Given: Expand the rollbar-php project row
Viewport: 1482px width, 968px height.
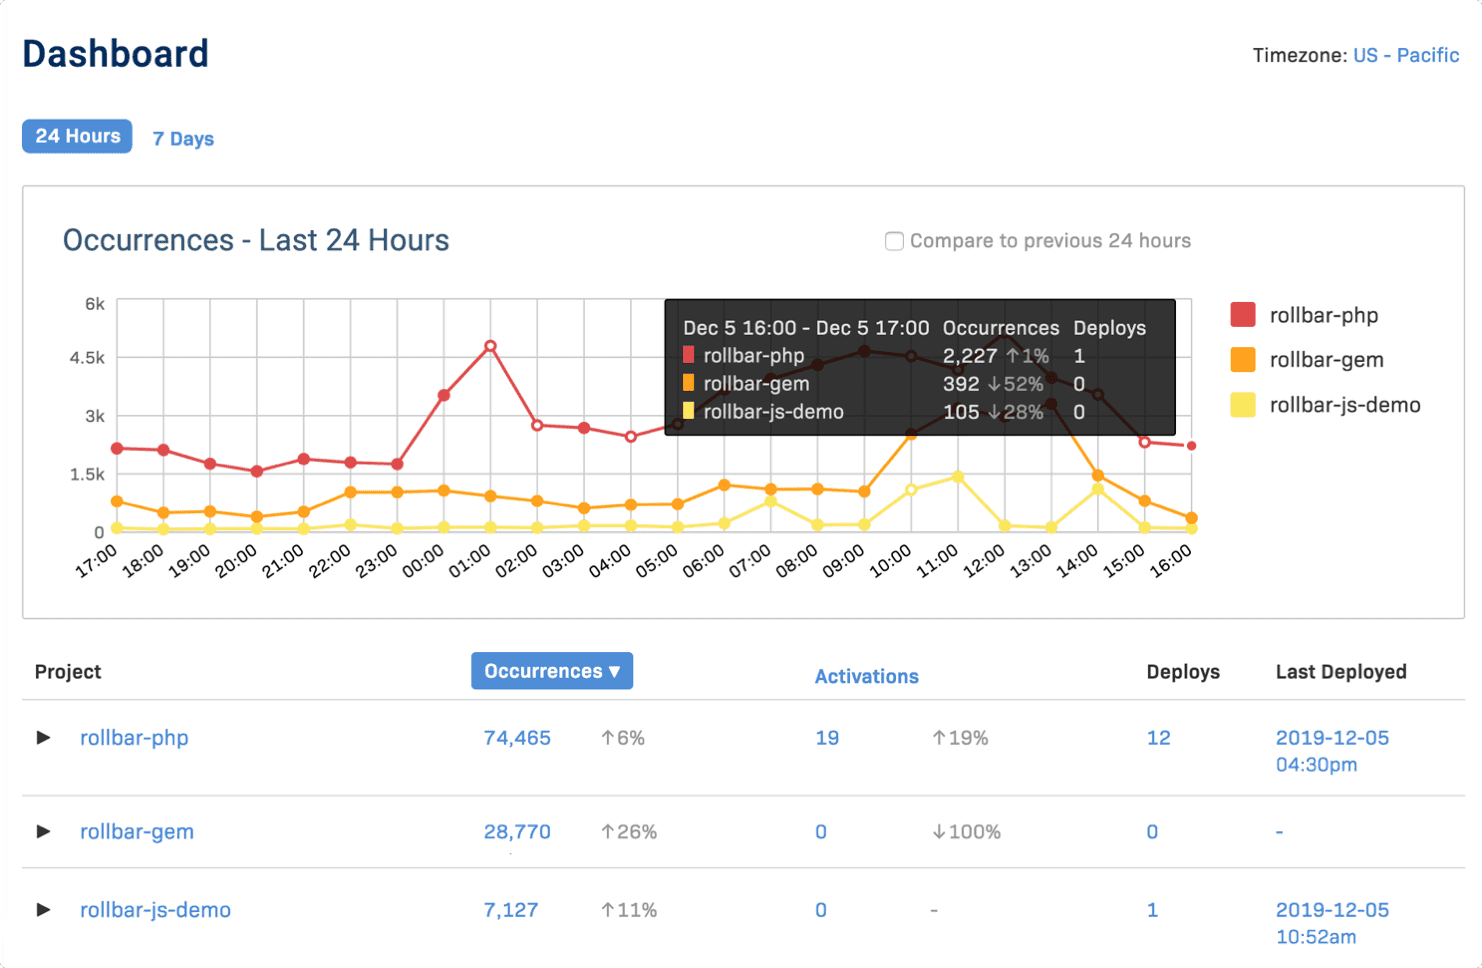Looking at the screenshot, I should tap(43, 738).
